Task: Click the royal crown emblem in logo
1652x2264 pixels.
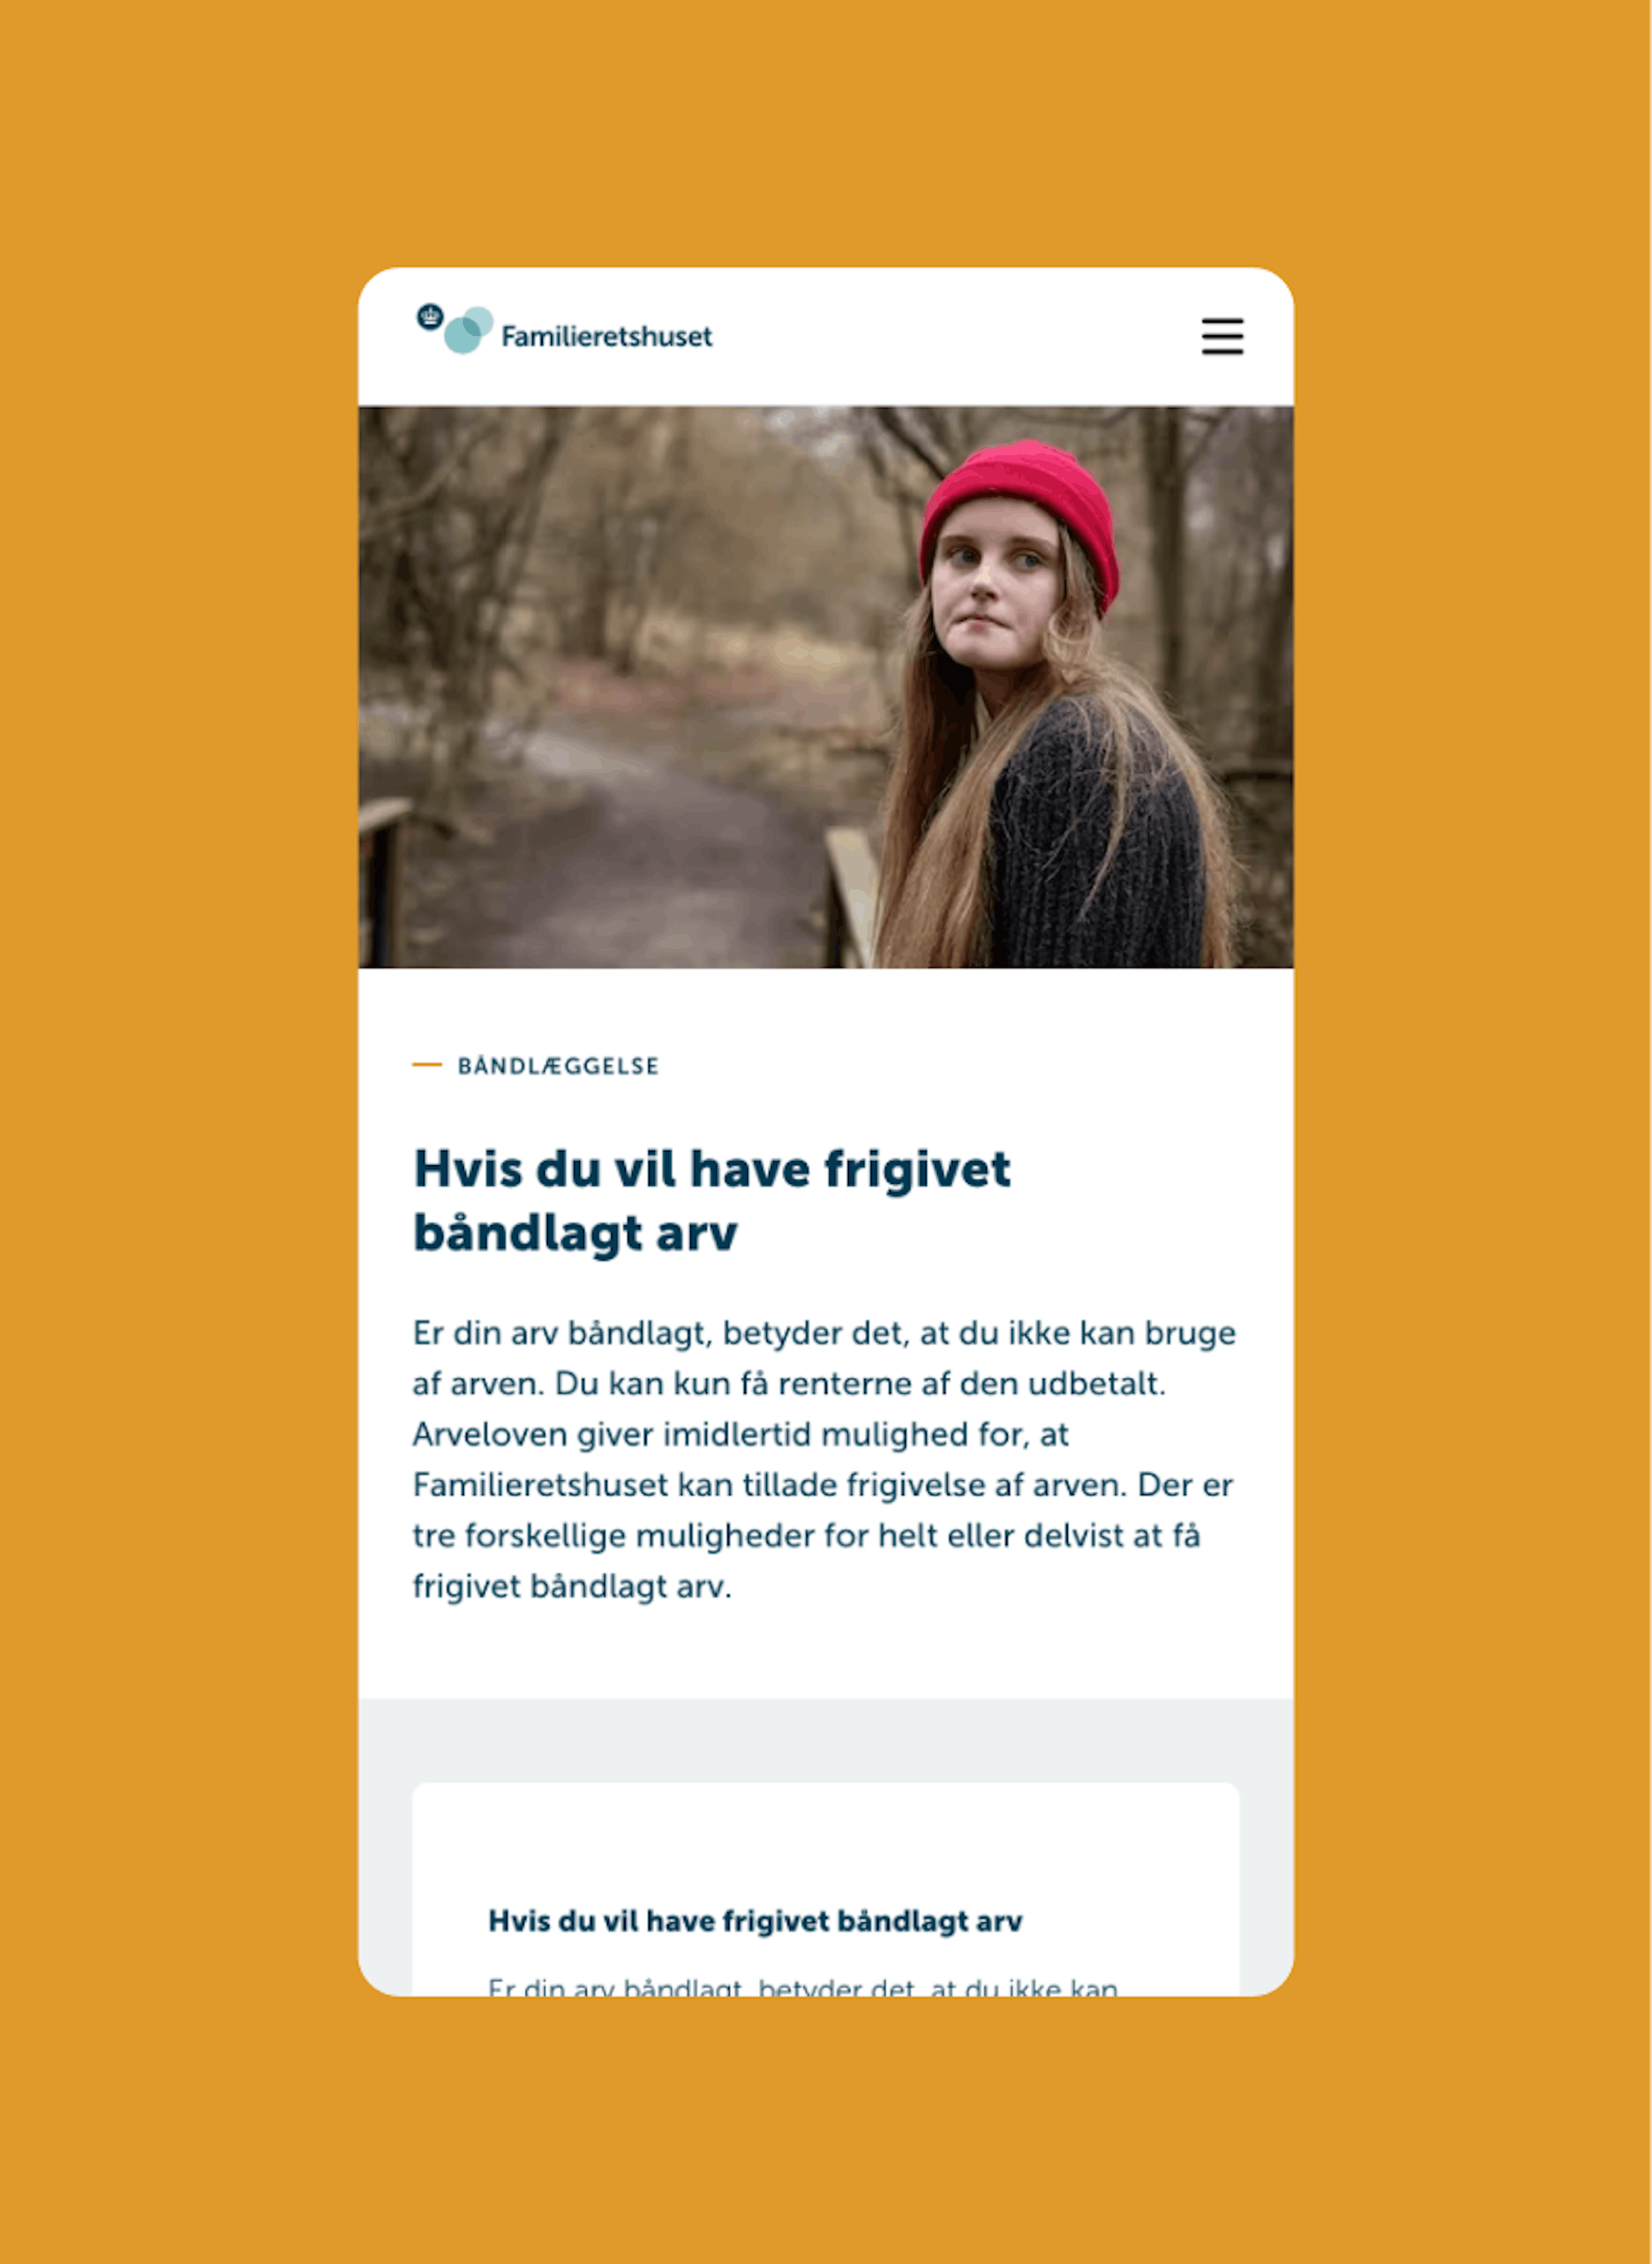Action: pos(430,317)
